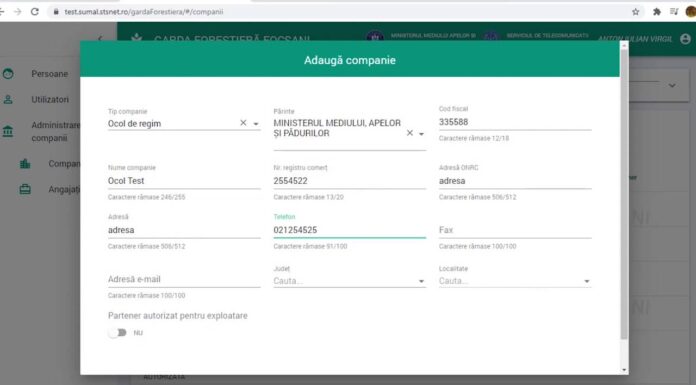The width and height of the screenshot is (696, 385).
Task: Open Administrare companii sidebar section
Action: tap(55, 131)
